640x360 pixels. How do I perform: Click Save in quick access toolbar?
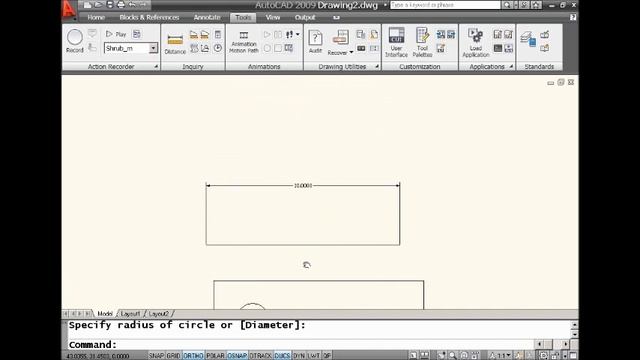tap(110, 5)
